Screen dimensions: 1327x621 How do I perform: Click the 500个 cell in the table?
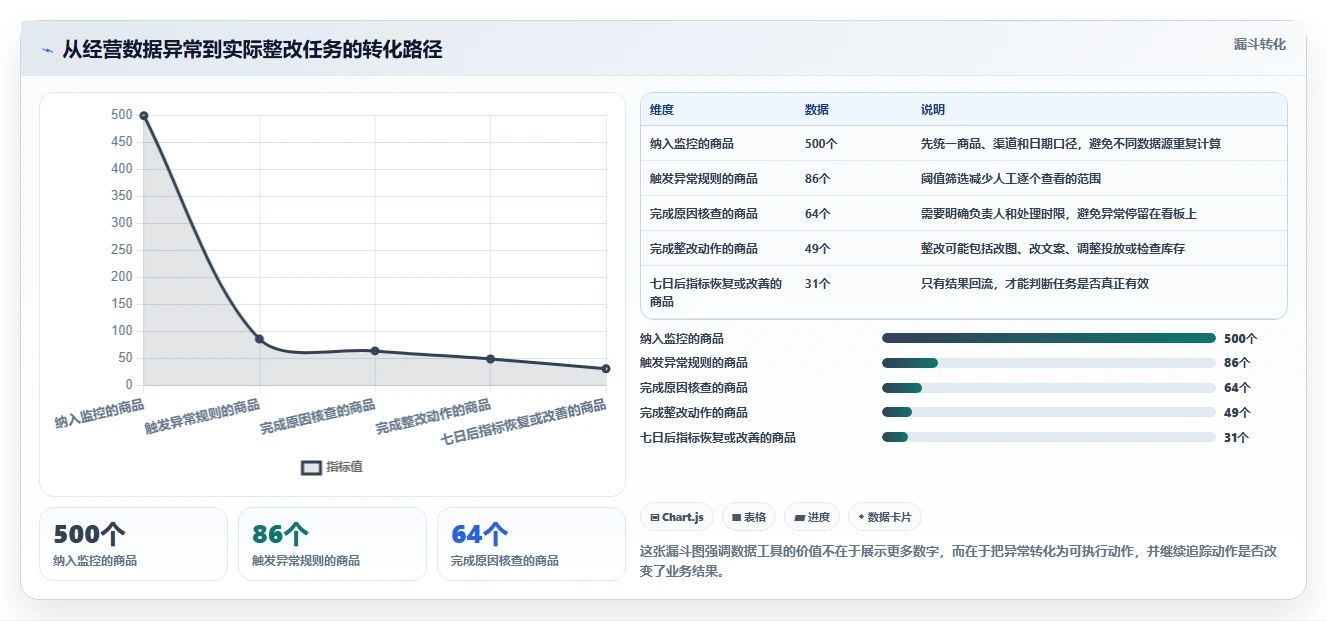821,144
